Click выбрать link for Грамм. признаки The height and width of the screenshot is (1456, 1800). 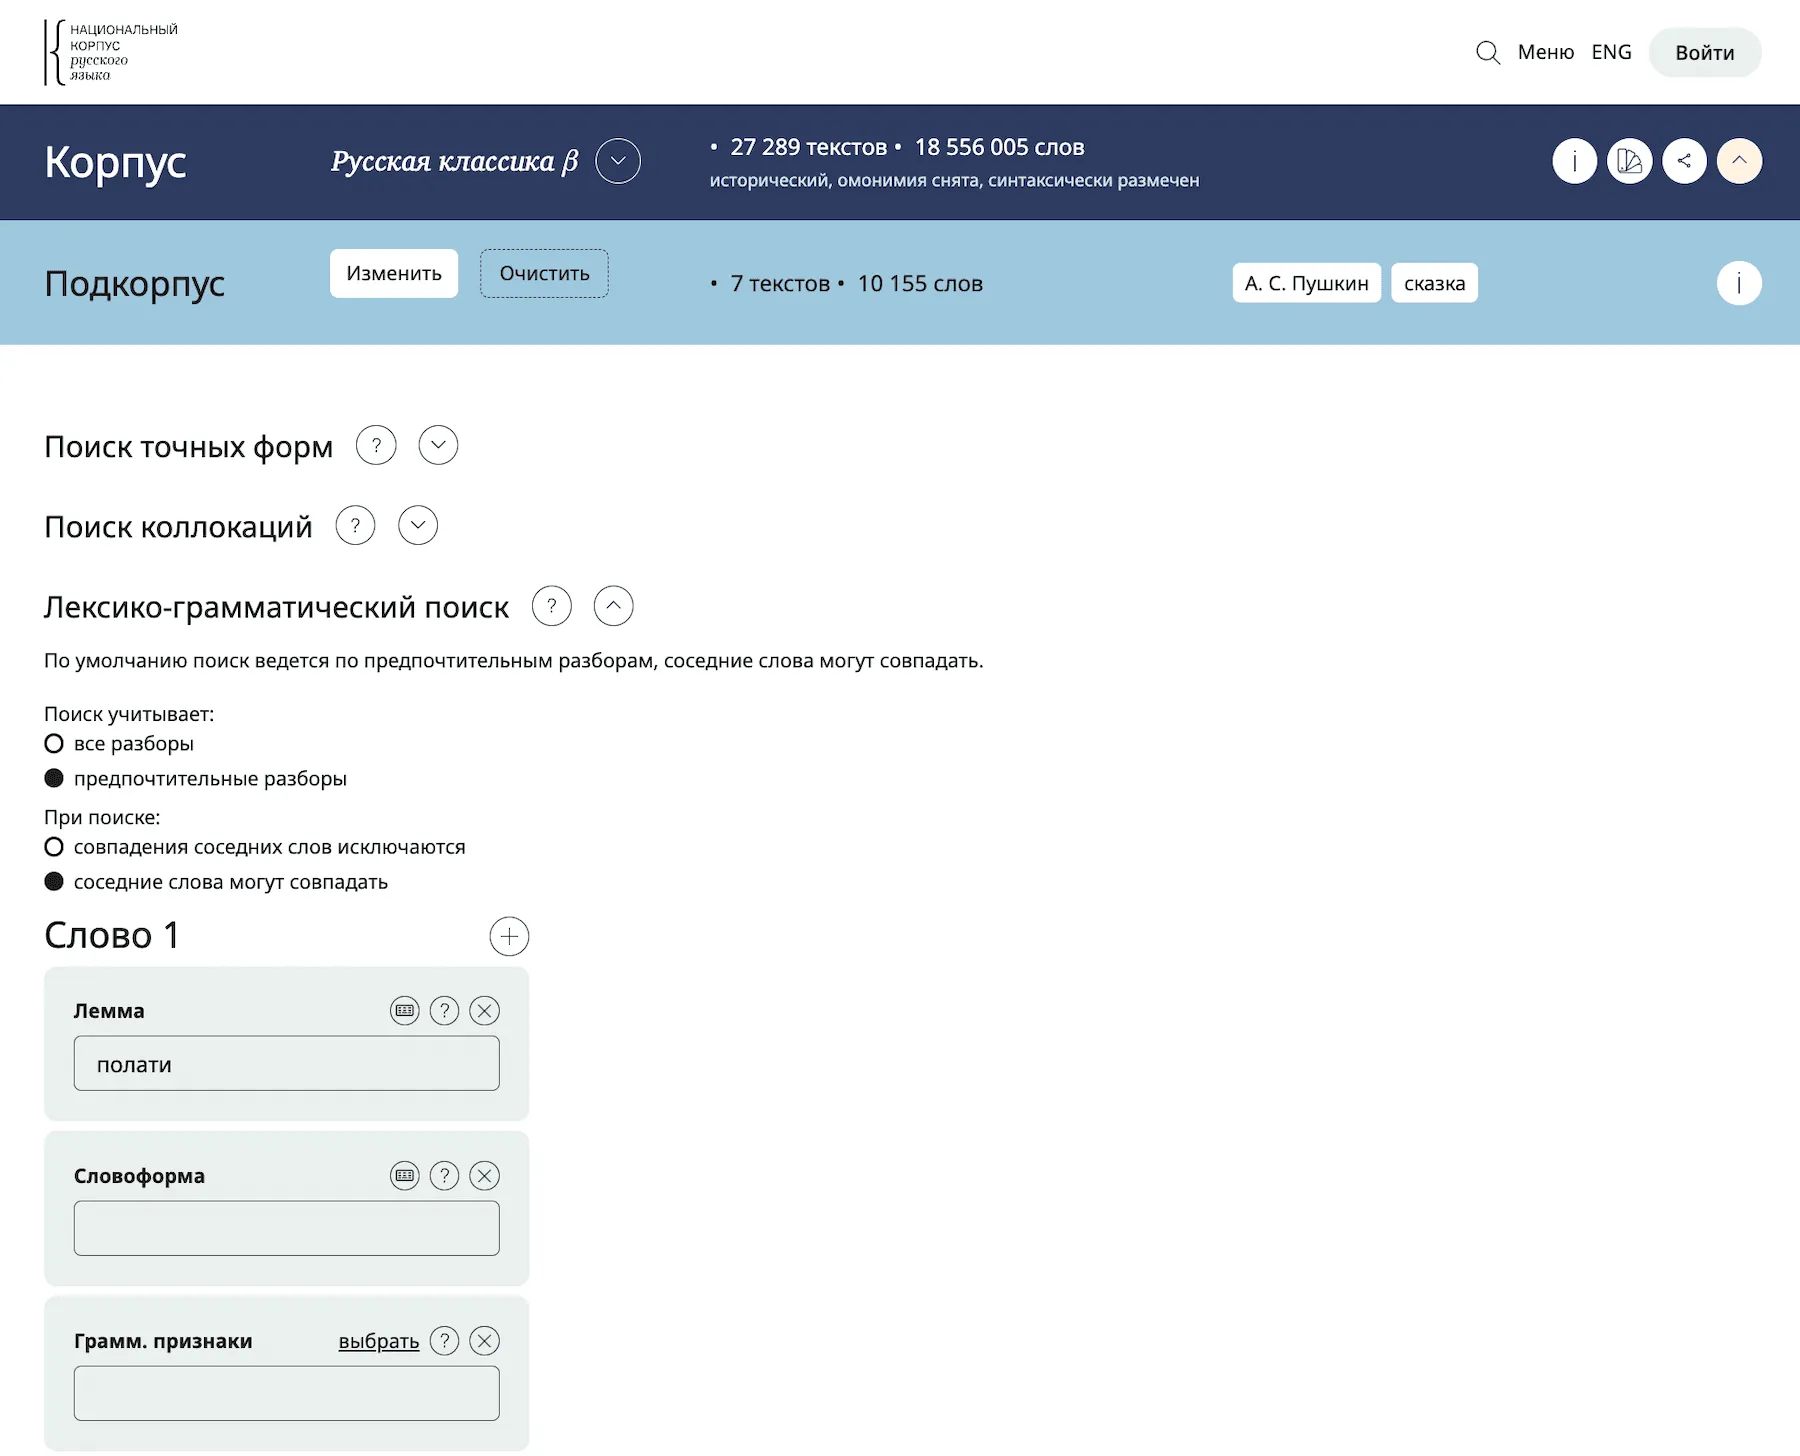(378, 1341)
